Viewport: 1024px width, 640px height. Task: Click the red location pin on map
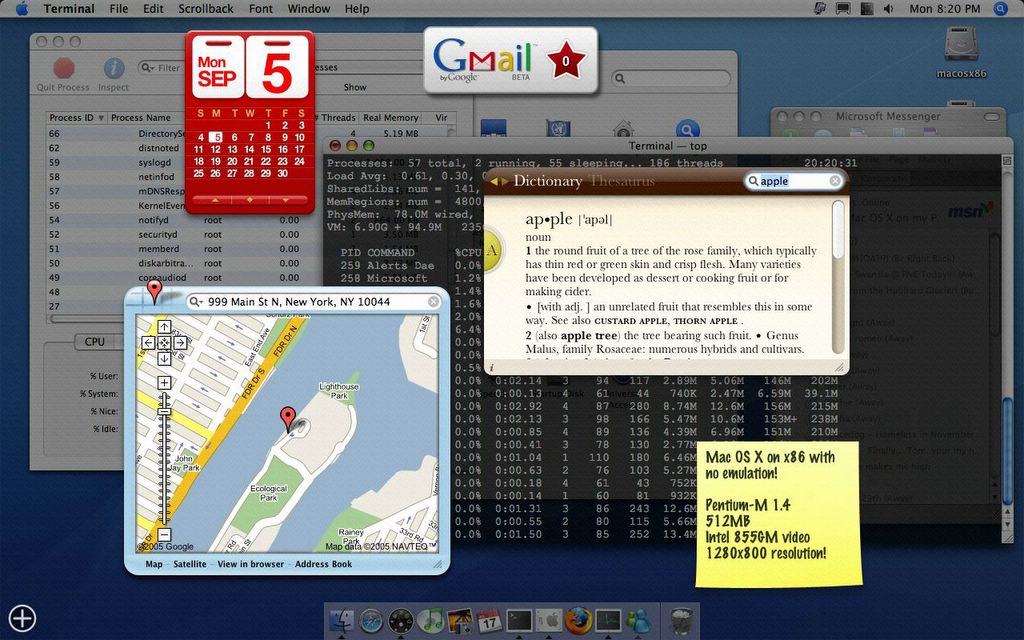pos(287,418)
